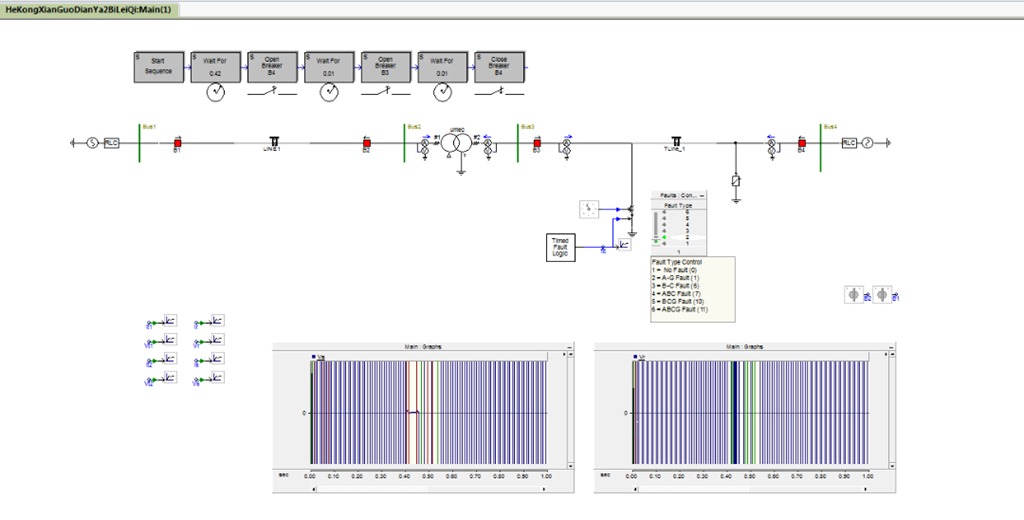Select the Start Sequence block
The image size is (1024, 520).
pos(159,67)
